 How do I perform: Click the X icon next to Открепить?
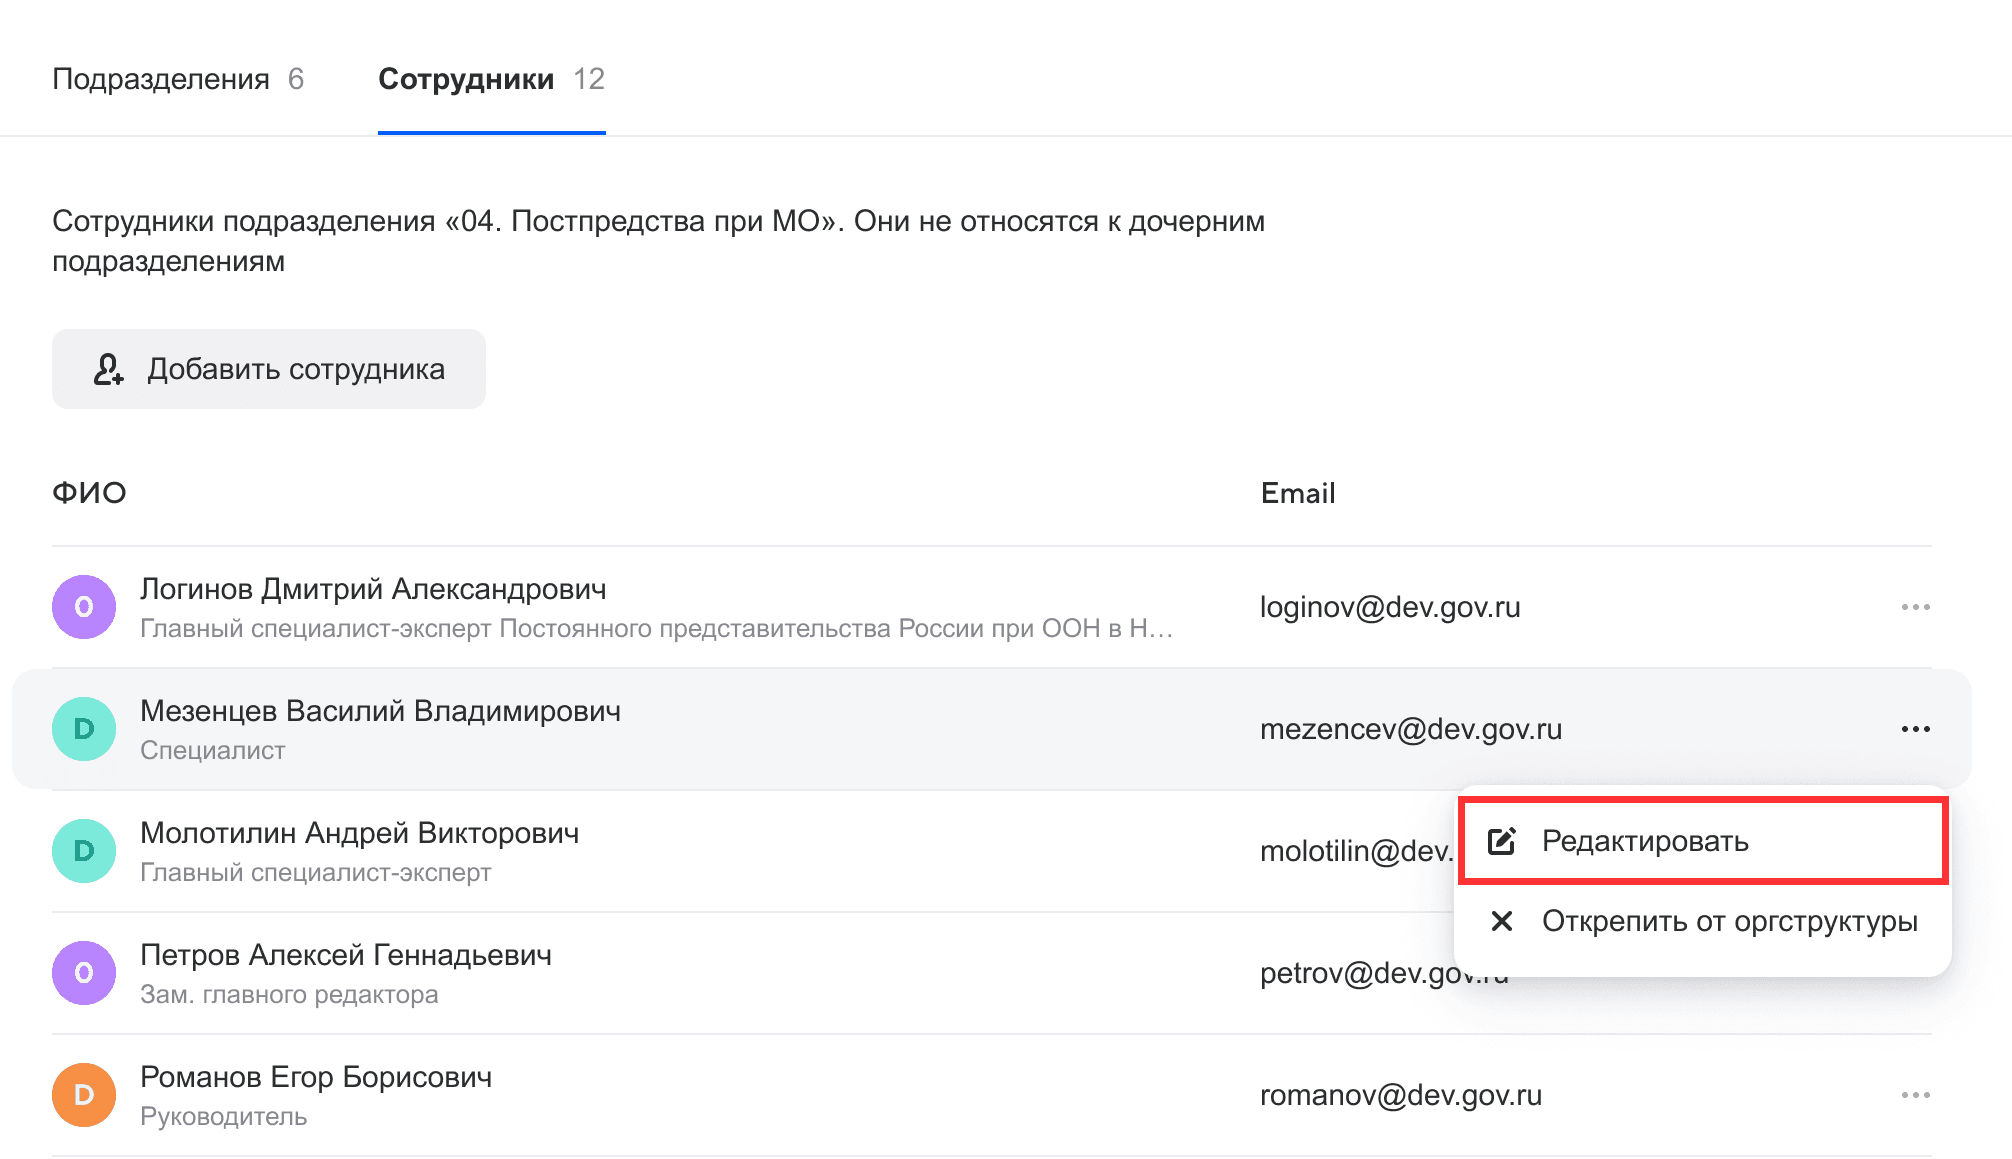1502,921
